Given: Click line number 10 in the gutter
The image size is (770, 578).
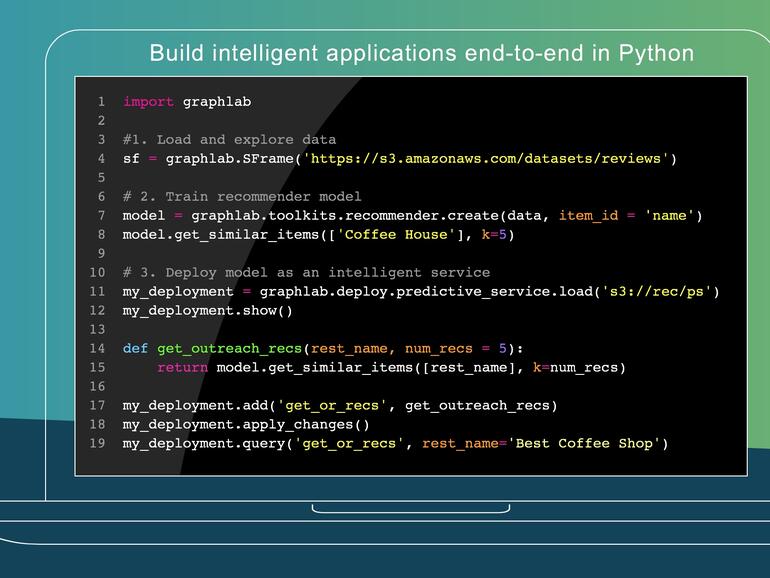Looking at the screenshot, I should click(97, 273).
